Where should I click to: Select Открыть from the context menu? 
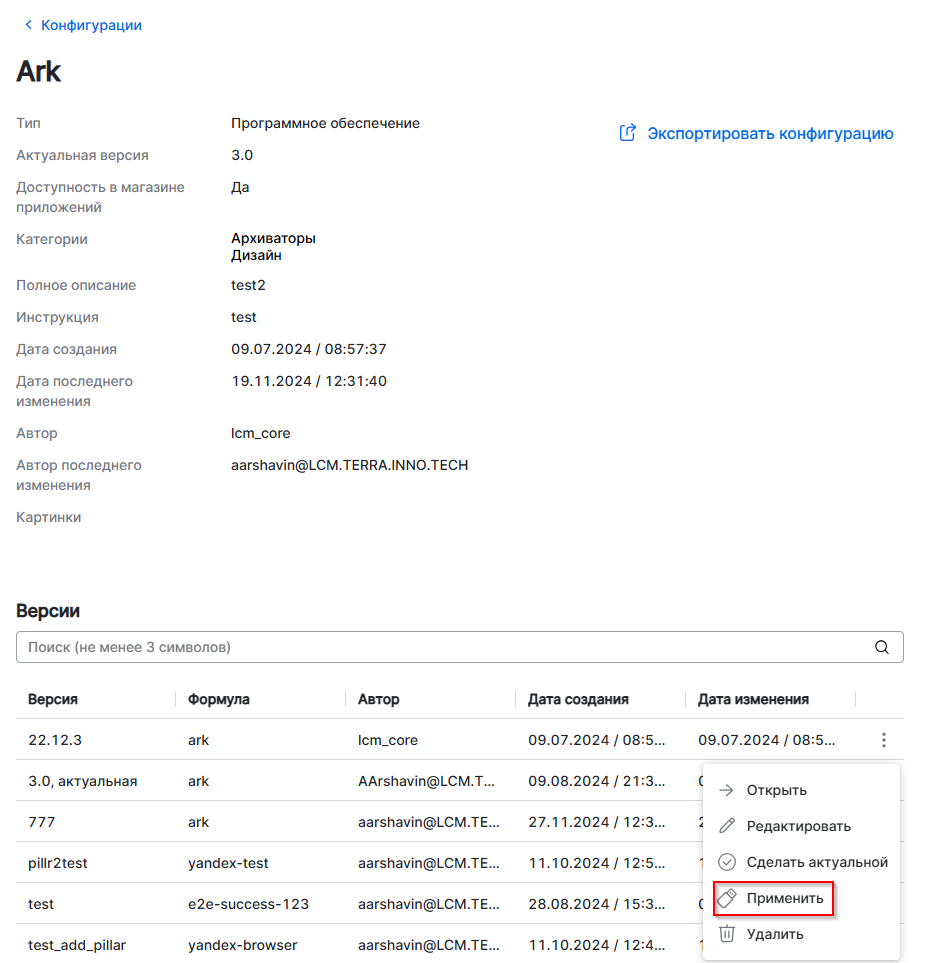[776, 790]
